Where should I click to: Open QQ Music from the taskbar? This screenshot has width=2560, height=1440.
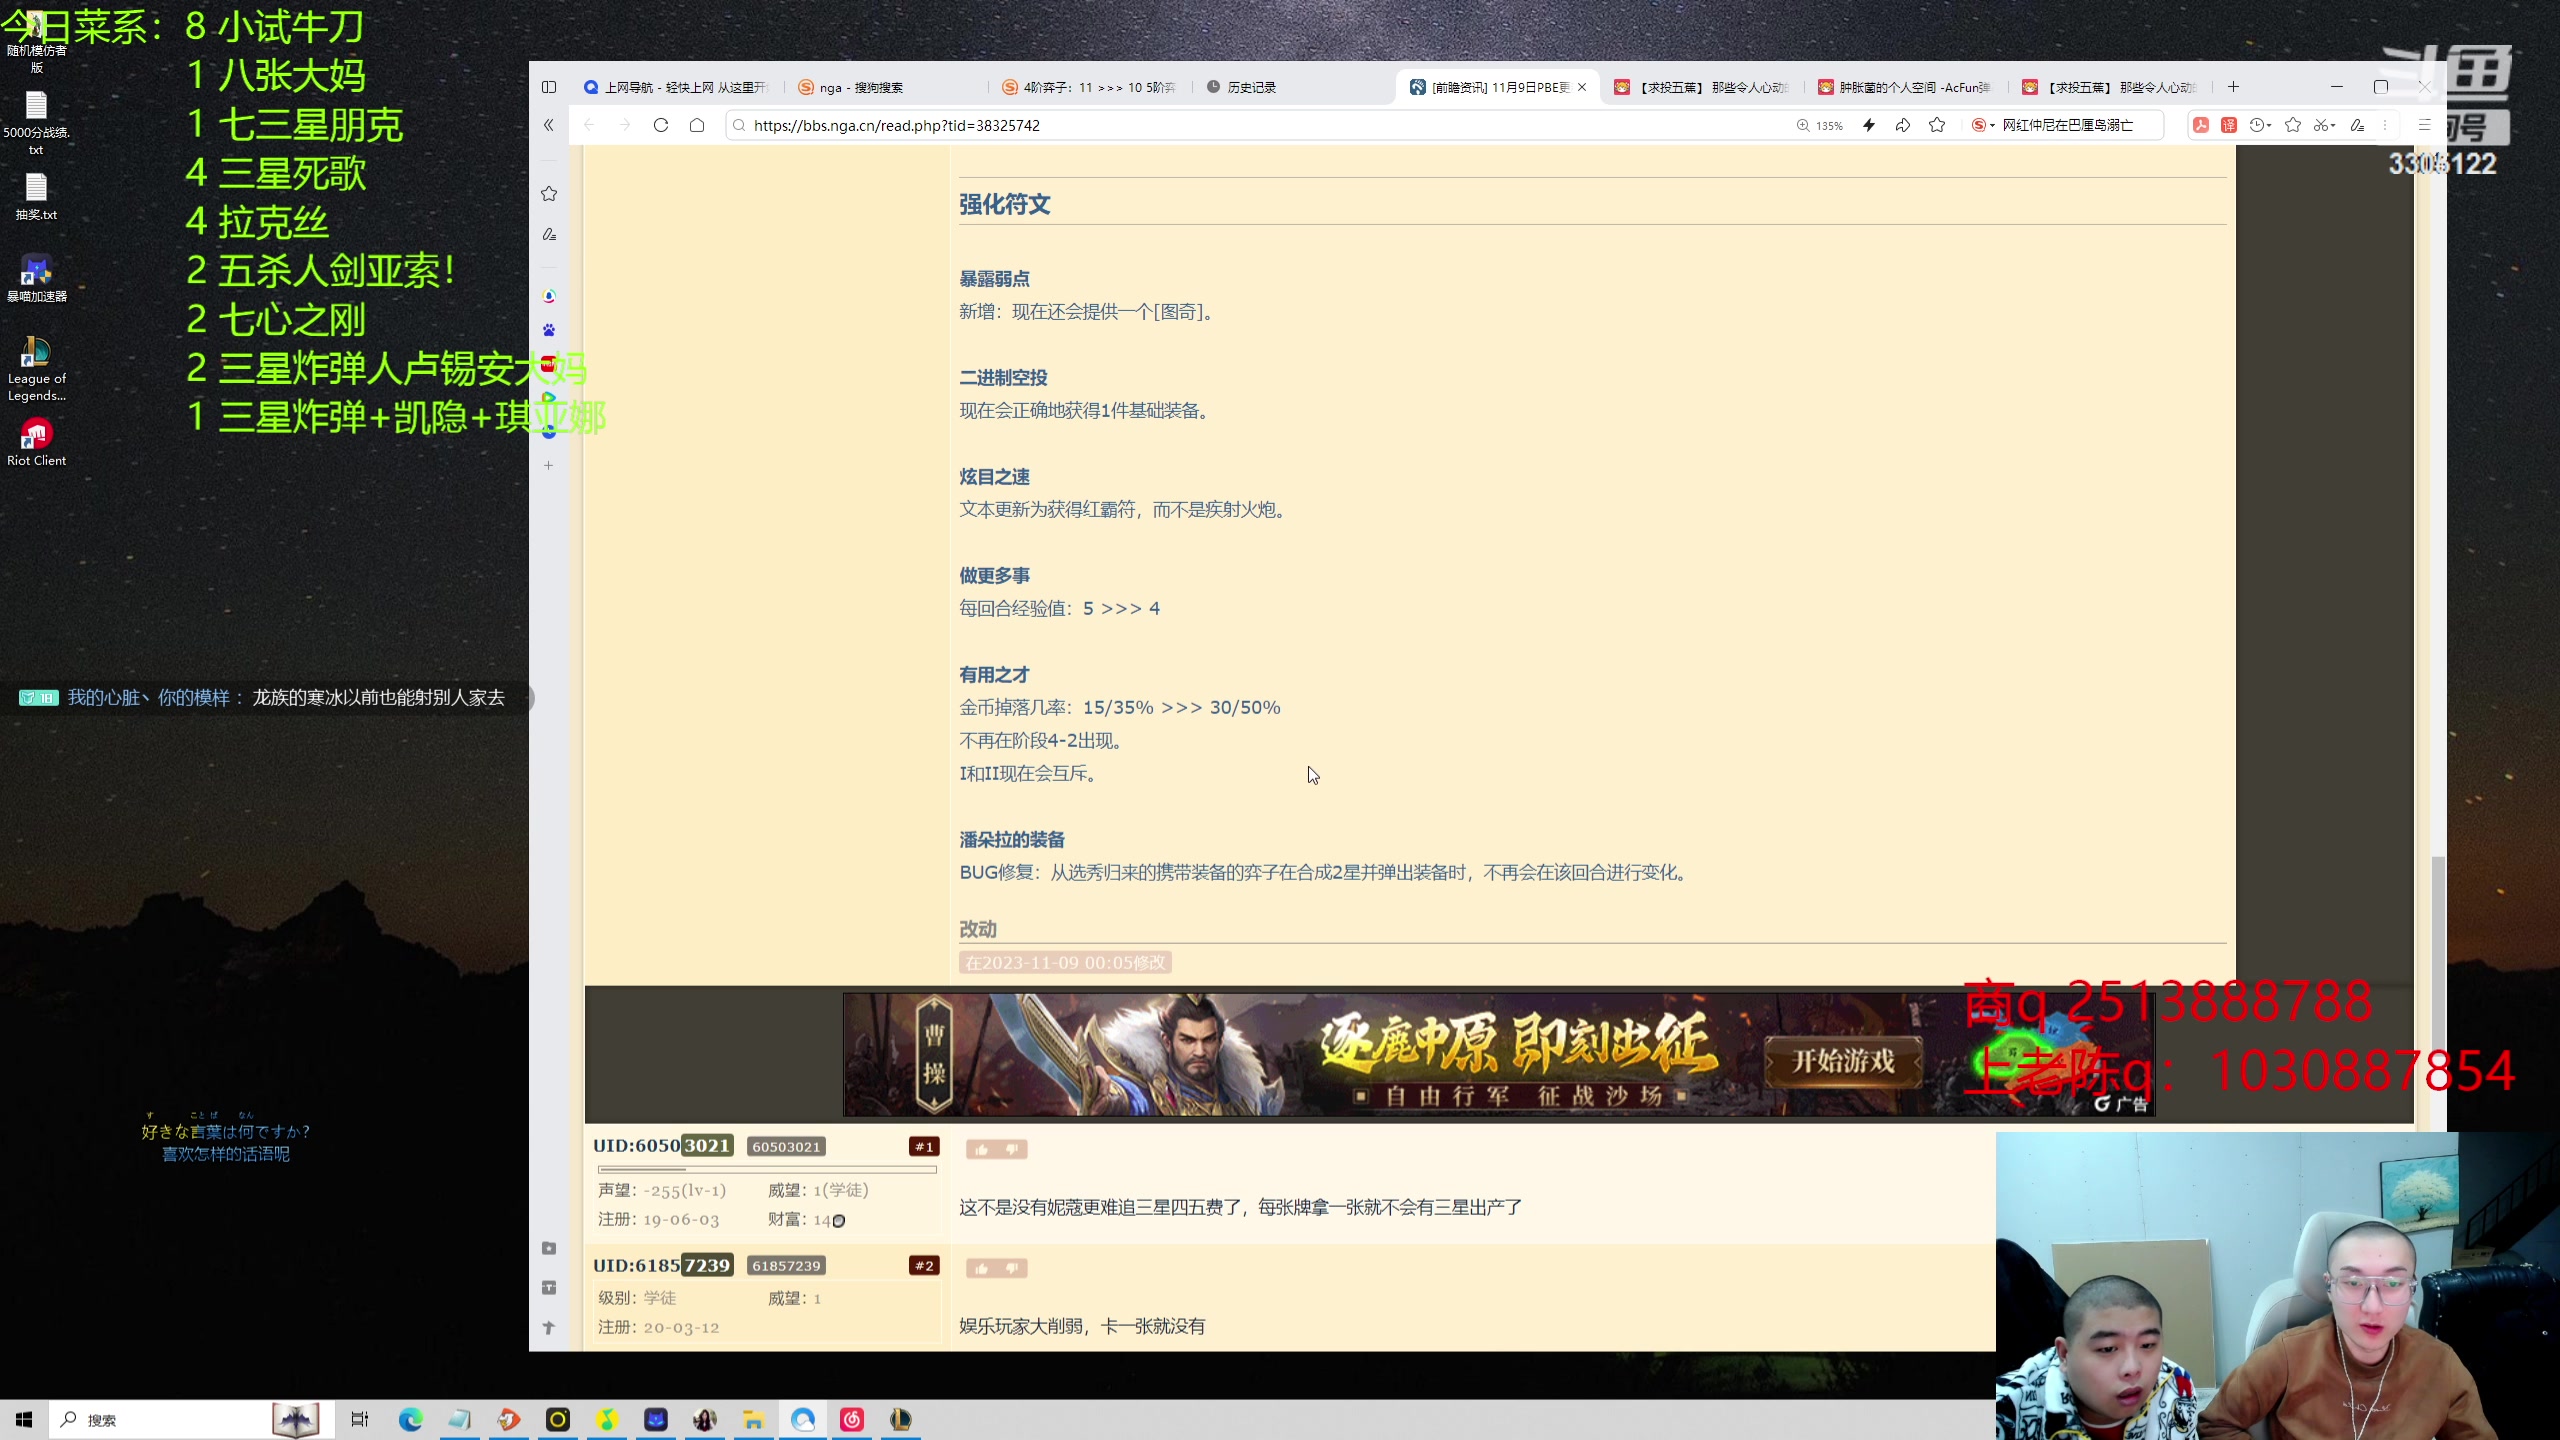pos(607,1420)
